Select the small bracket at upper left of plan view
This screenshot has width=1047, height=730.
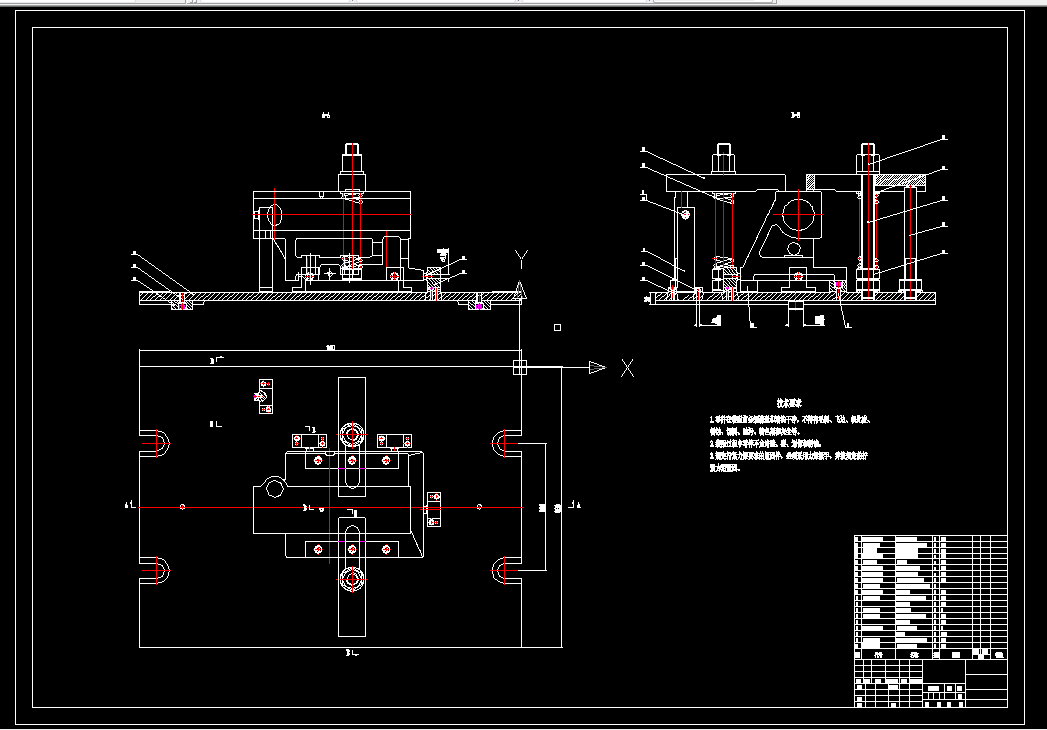pos(266,396)
